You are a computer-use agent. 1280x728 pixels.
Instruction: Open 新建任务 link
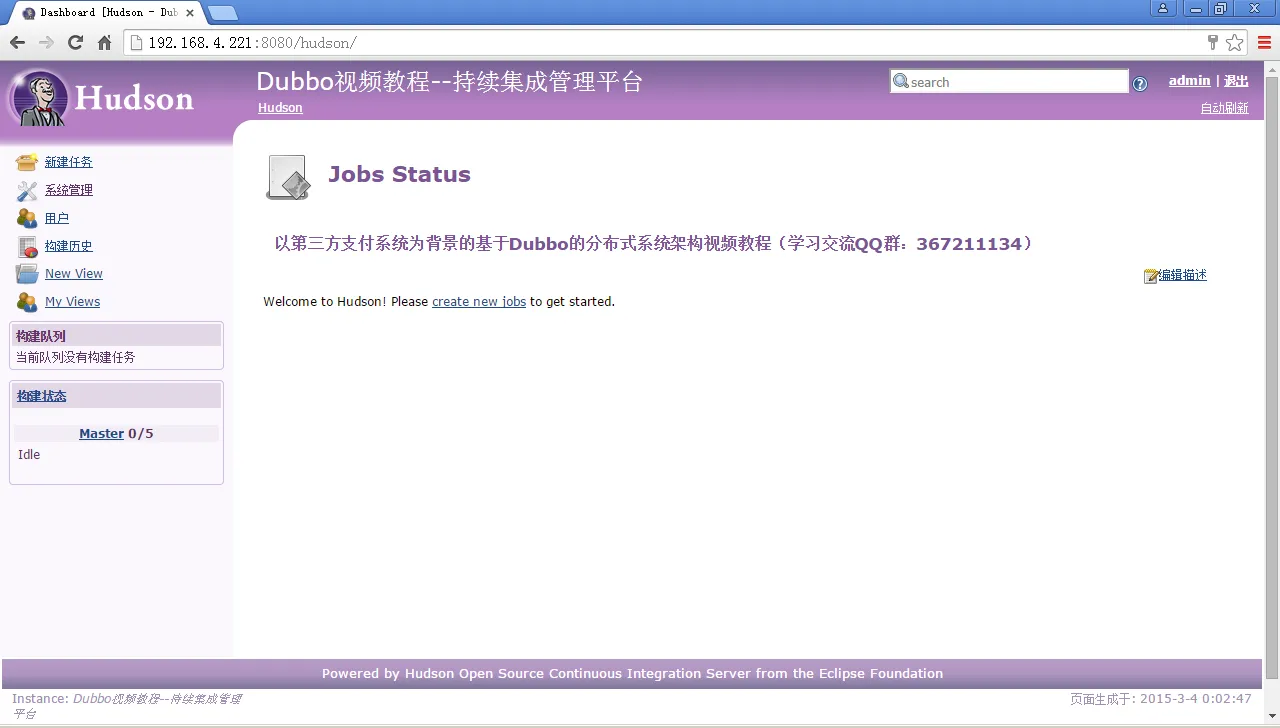pos(69,162)
